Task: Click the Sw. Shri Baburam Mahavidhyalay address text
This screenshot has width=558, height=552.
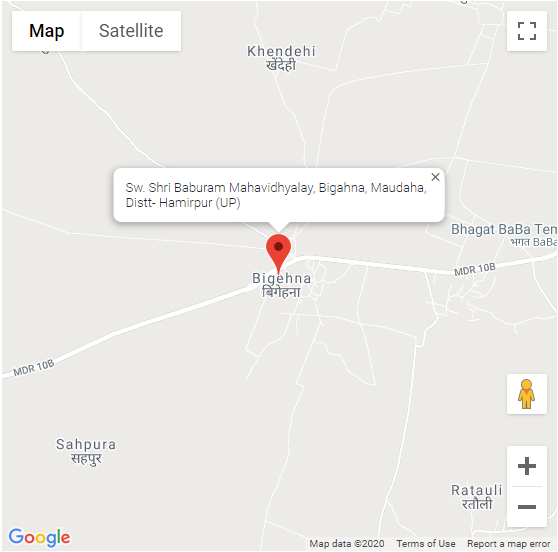Action: (276, 195)
